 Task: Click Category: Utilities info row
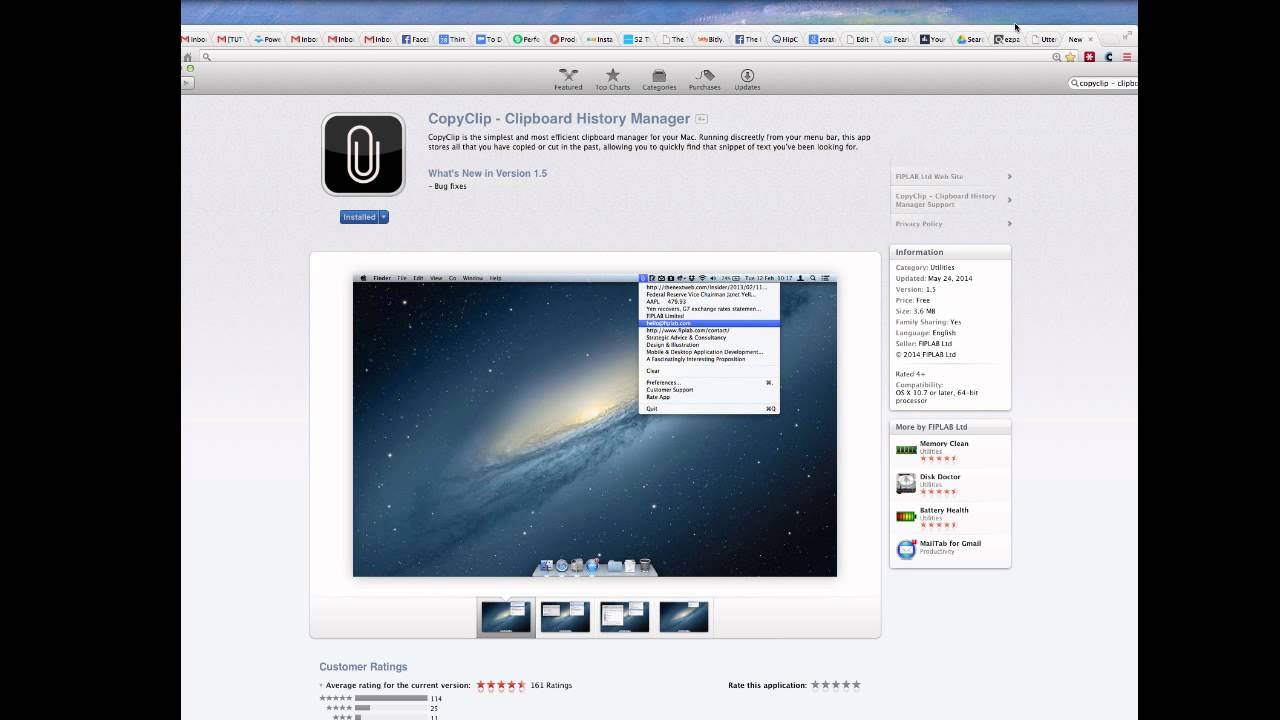[925, 268]
